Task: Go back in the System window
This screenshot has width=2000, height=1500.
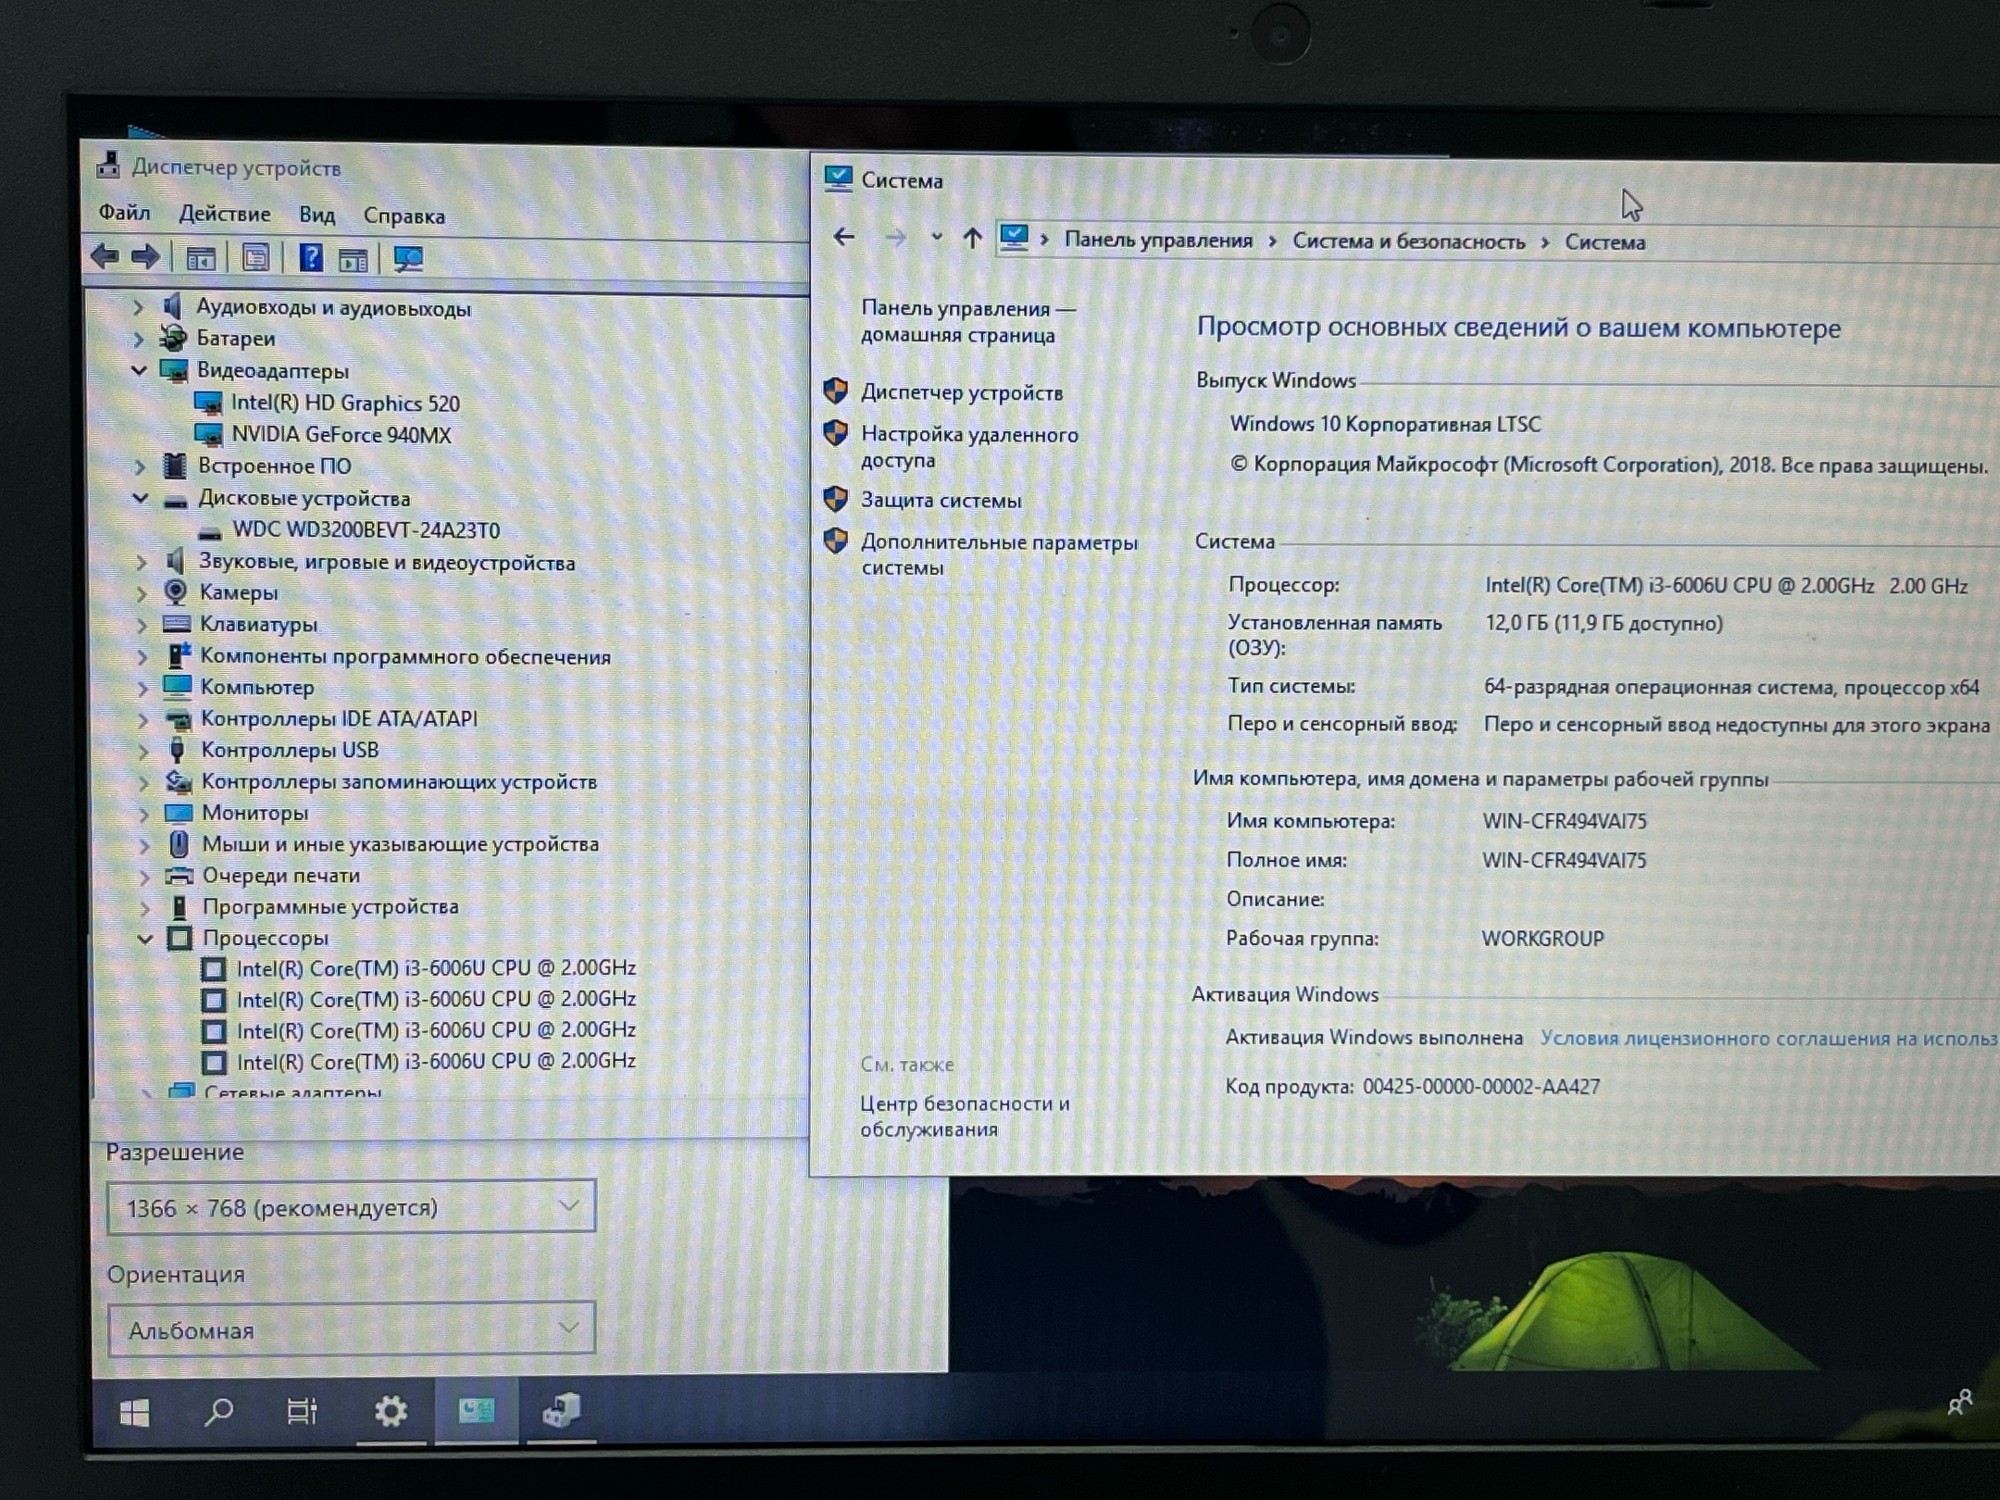Action: (x=844, y=237)
